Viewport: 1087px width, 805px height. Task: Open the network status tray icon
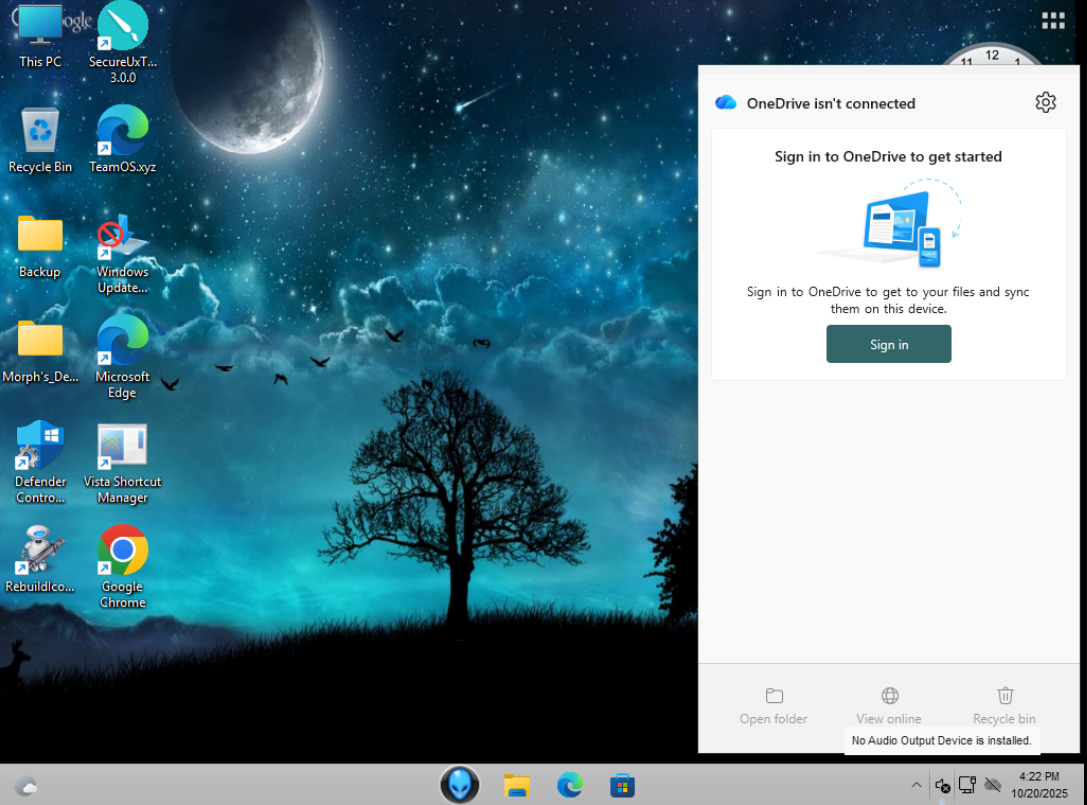967,785
